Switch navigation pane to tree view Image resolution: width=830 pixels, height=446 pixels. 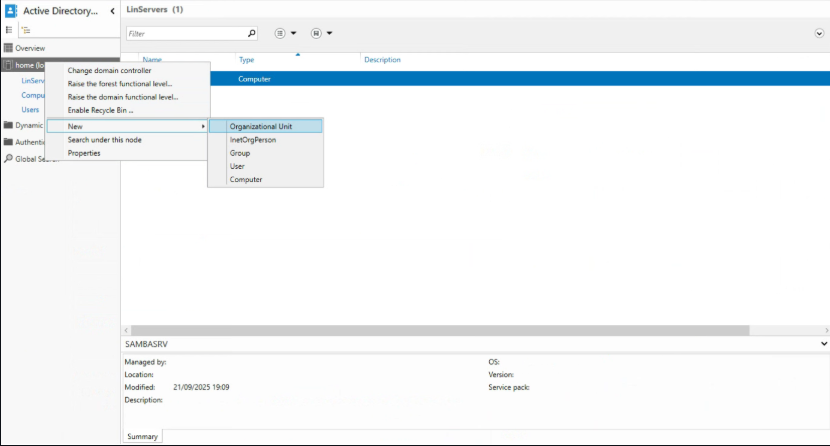pyautogui.click(x=27, y=31)
